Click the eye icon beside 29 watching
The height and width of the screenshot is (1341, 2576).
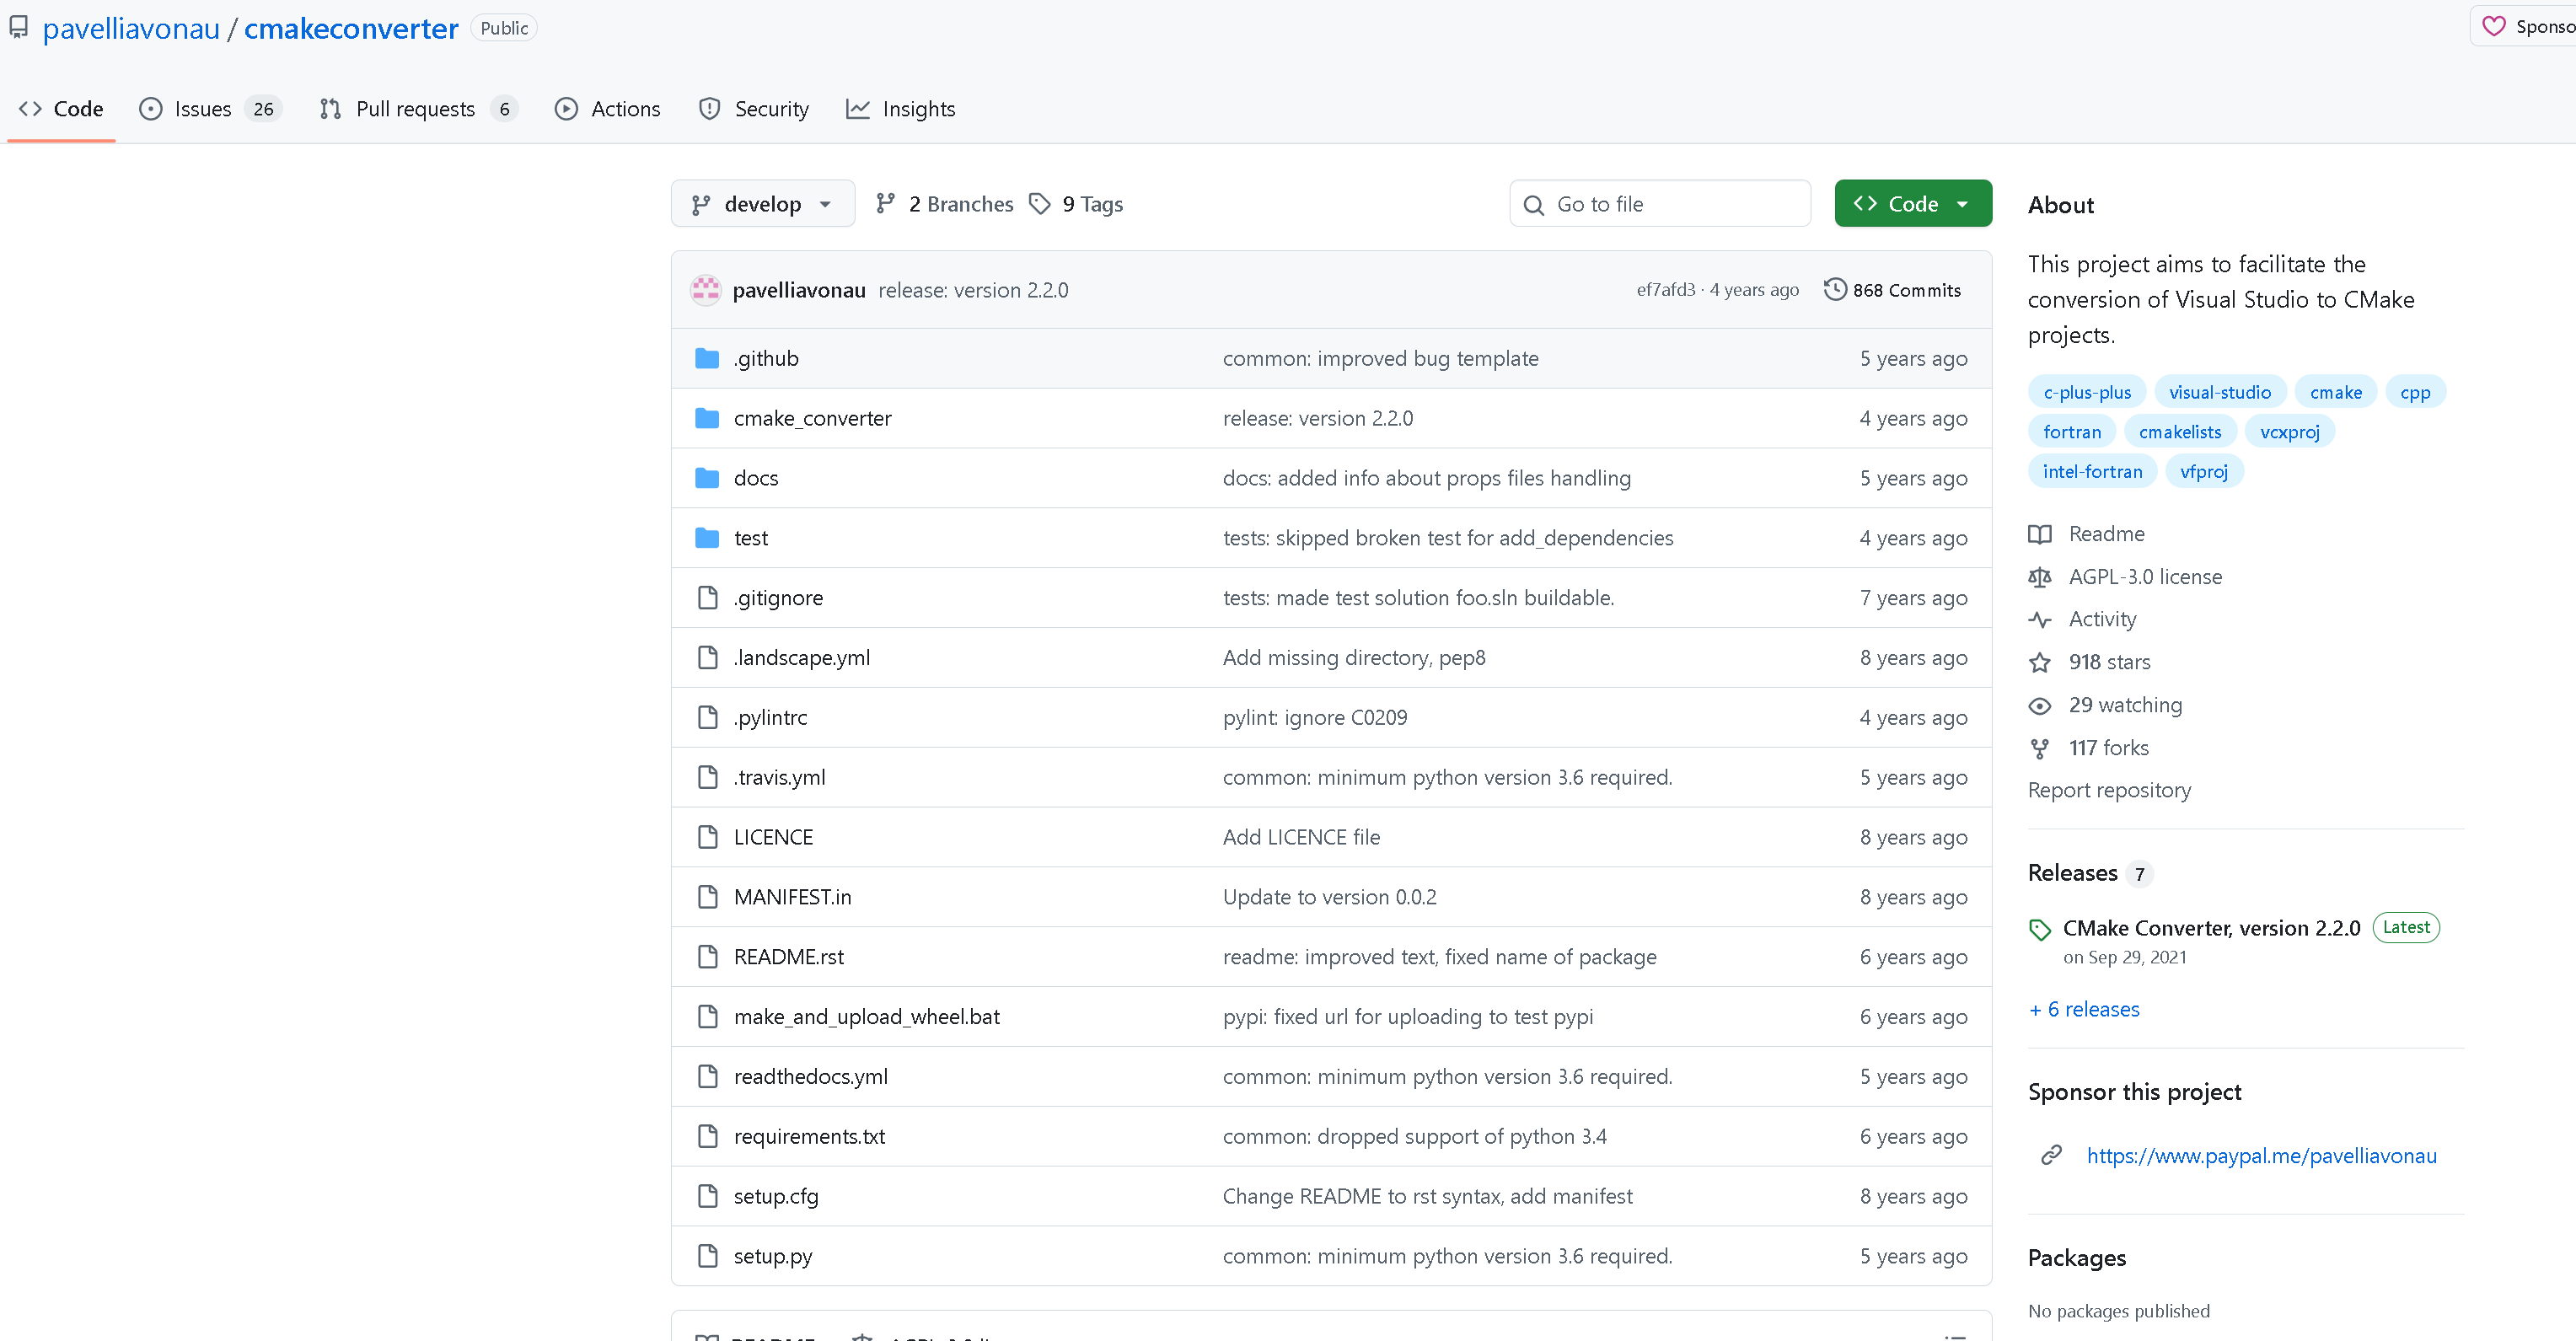2040,705
